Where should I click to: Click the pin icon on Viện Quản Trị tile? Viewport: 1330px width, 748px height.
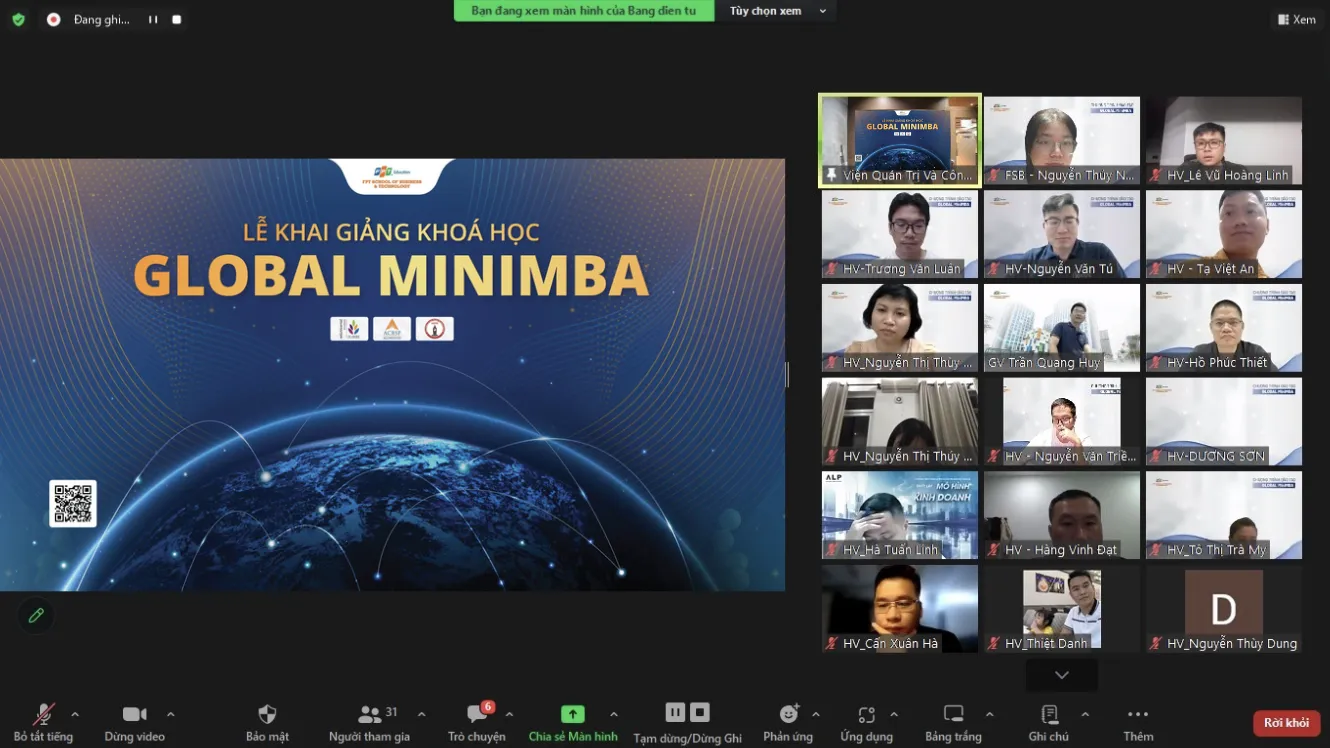pyautogui.click(x=831, y=175)
